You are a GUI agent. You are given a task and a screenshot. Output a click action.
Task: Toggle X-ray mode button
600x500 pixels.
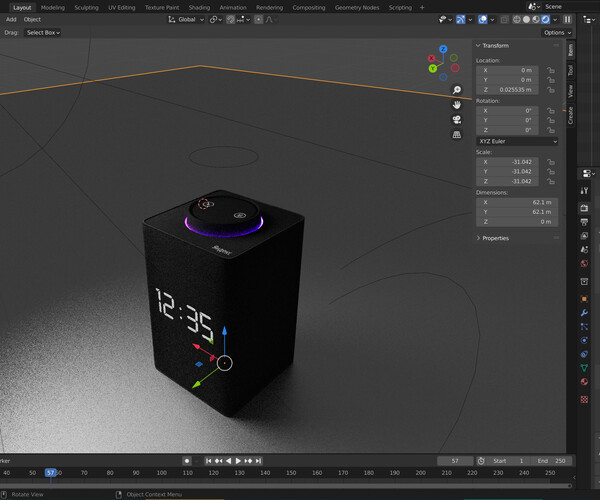tap(504, 20)
